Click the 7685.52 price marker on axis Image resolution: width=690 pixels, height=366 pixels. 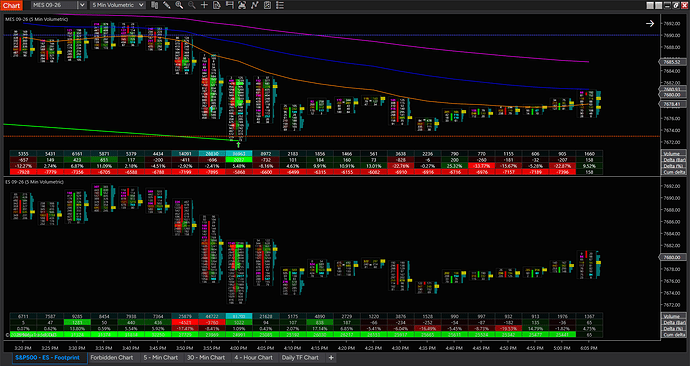[x=672, y=62]
